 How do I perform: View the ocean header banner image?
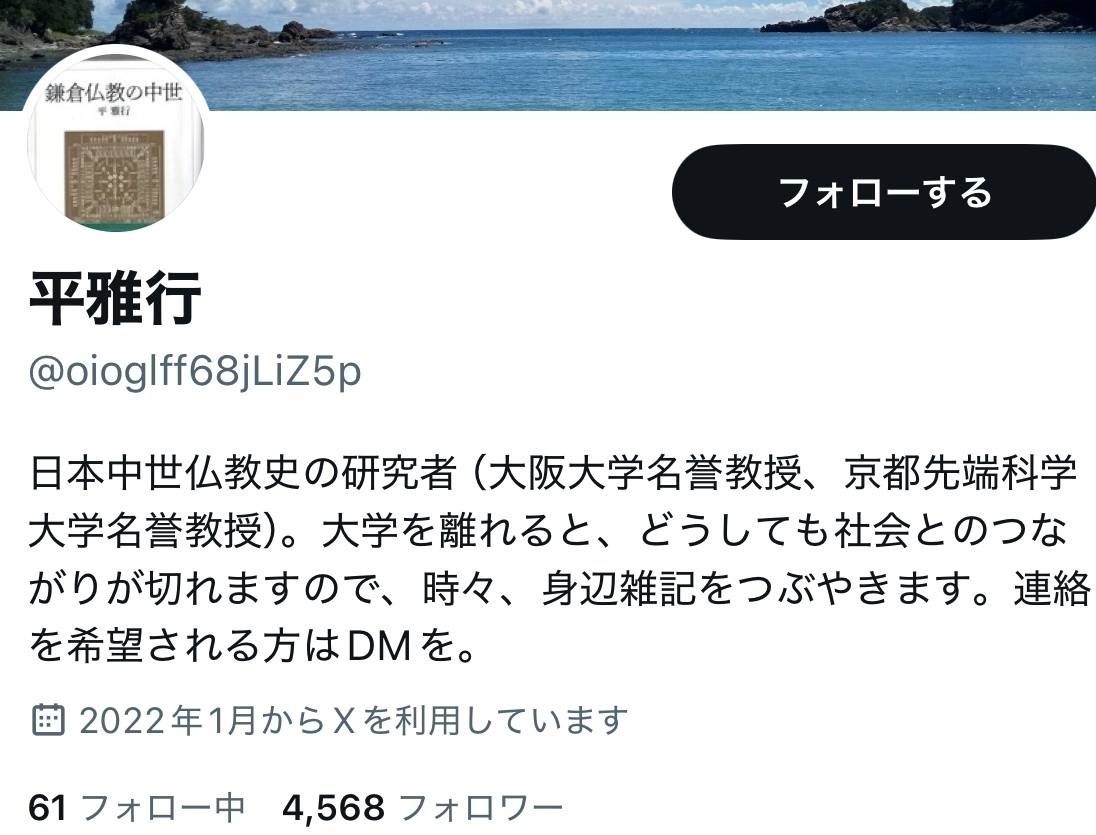tap(548, 55)
